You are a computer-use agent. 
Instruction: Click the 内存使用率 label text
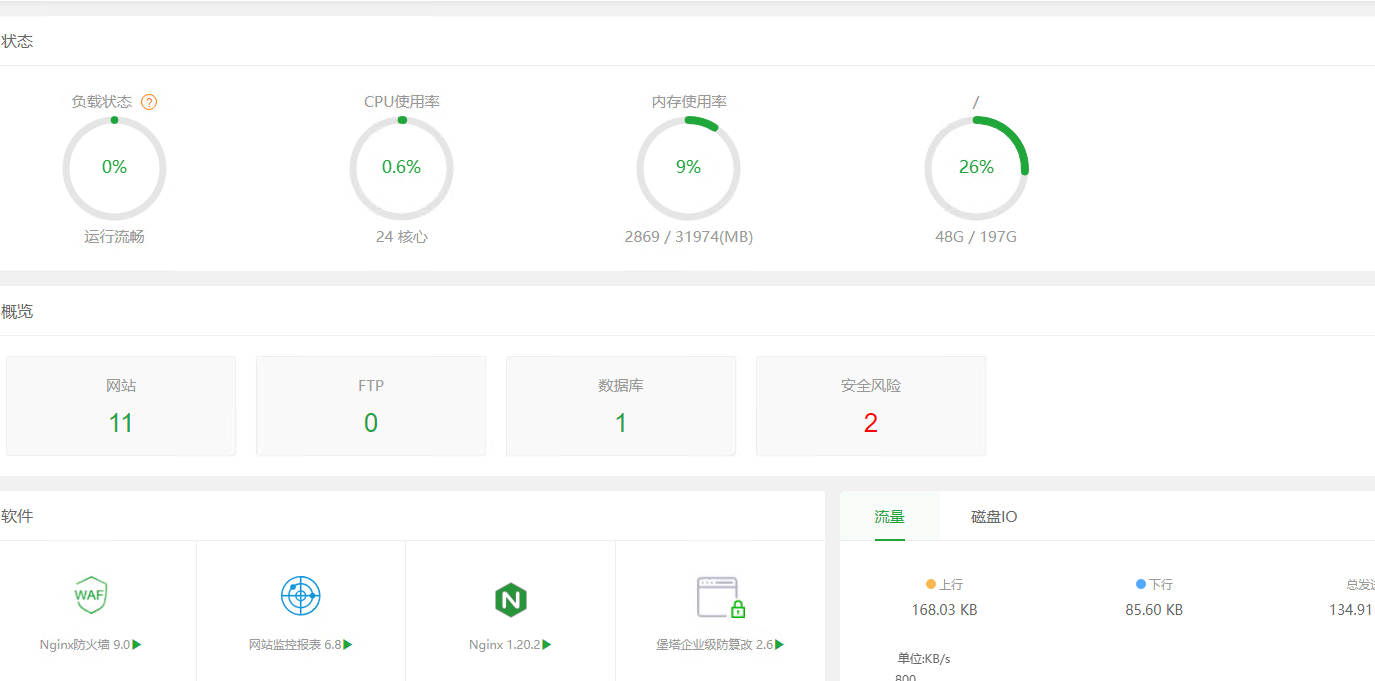[x=689, y=102]
